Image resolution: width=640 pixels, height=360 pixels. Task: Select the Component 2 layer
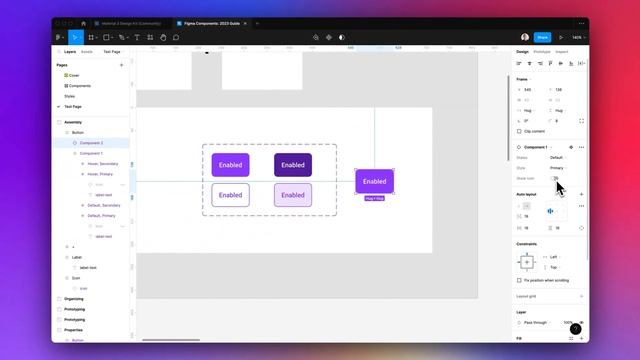coord(91,143)
